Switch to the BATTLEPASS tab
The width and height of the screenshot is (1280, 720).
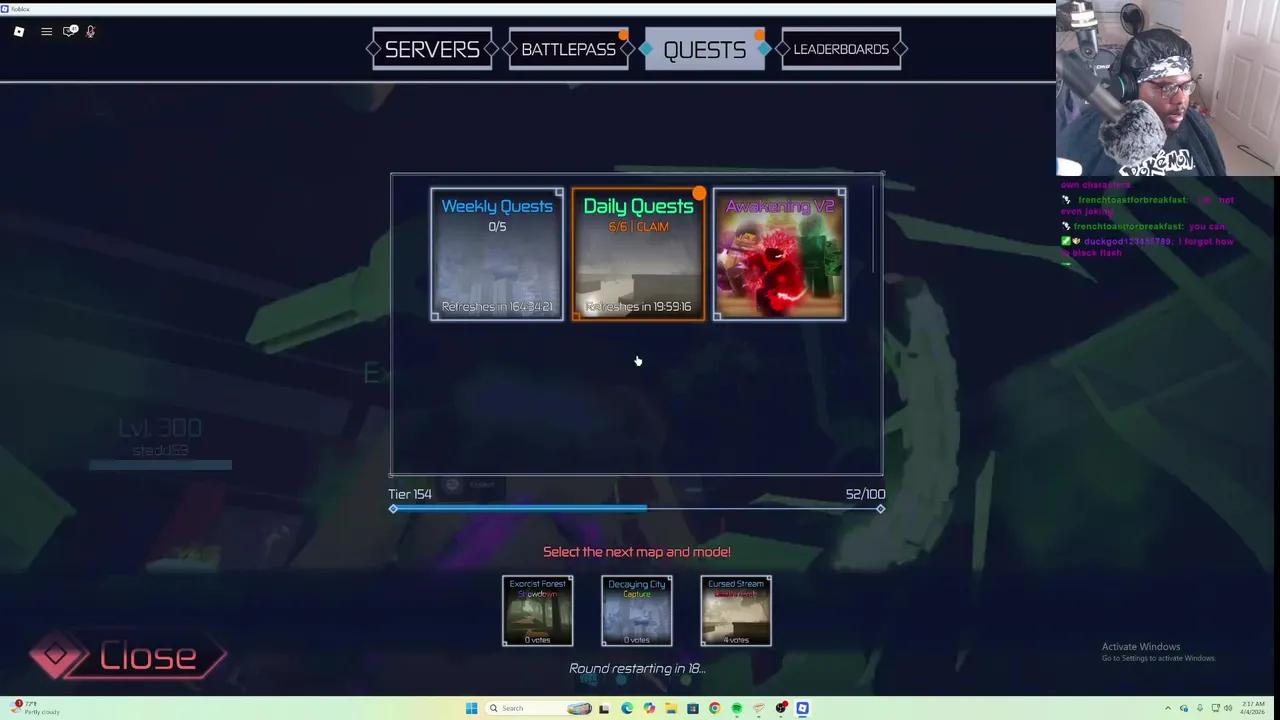pos(568,49)
